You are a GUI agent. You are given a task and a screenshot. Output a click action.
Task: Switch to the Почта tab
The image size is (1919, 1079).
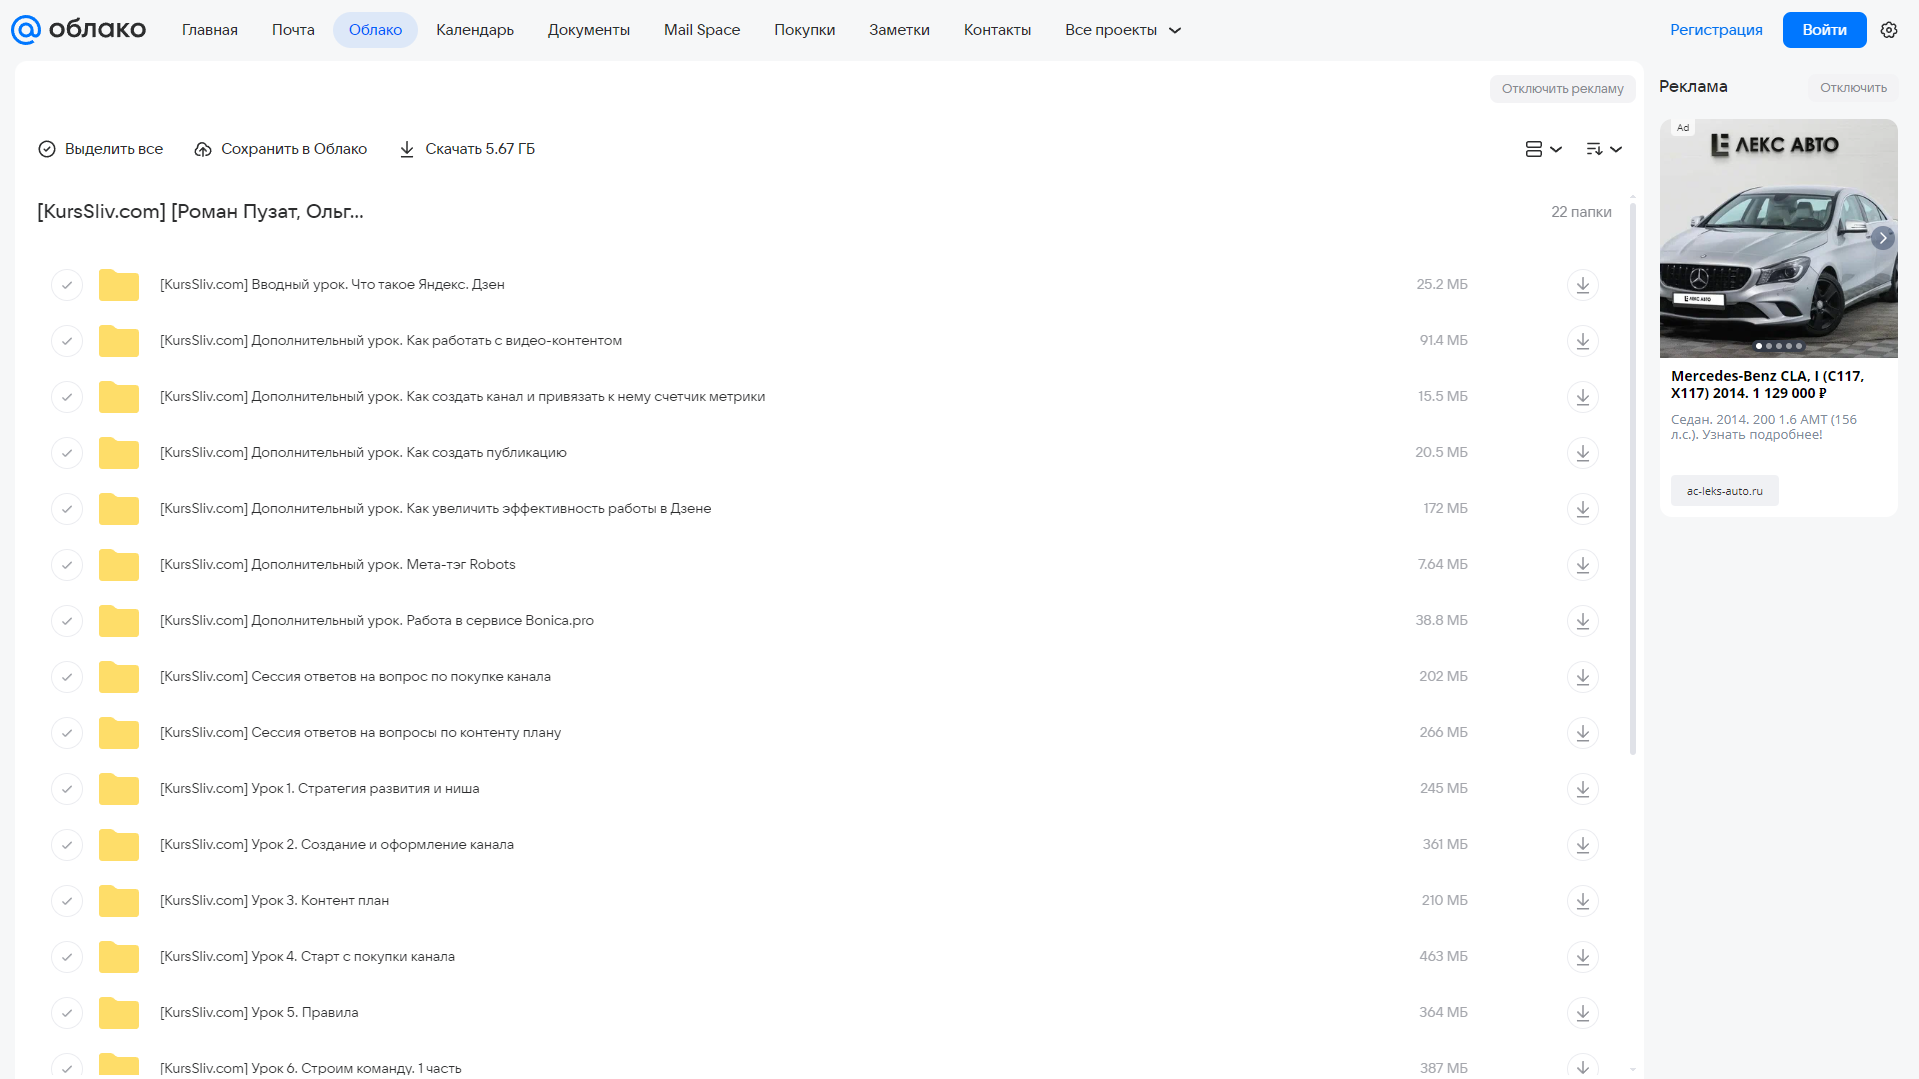coord(293,30)
